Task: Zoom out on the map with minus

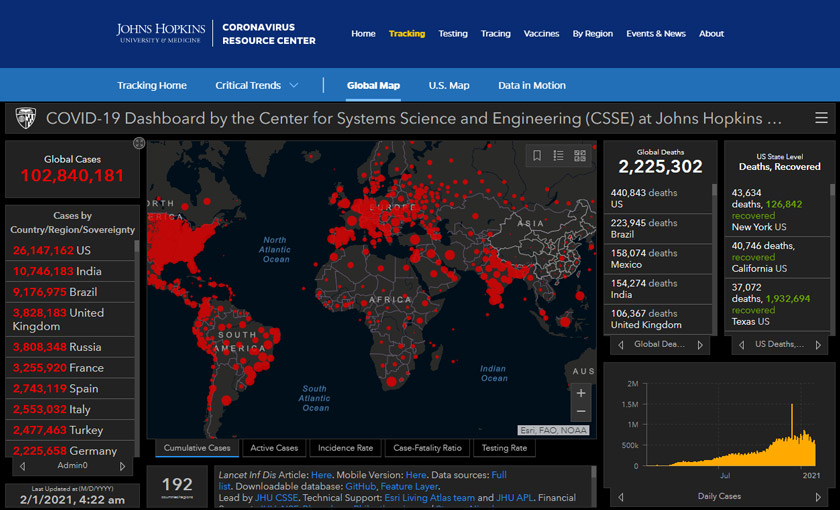Action: (581, 412)
